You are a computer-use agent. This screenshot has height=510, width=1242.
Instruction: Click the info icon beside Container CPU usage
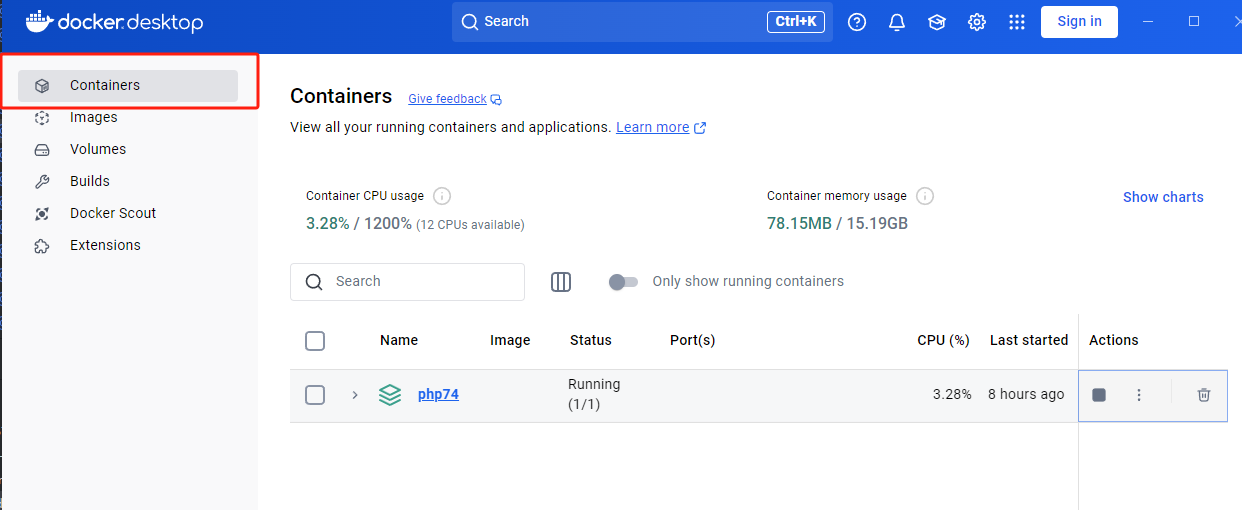pyautogui.click(x=442, y=196)
